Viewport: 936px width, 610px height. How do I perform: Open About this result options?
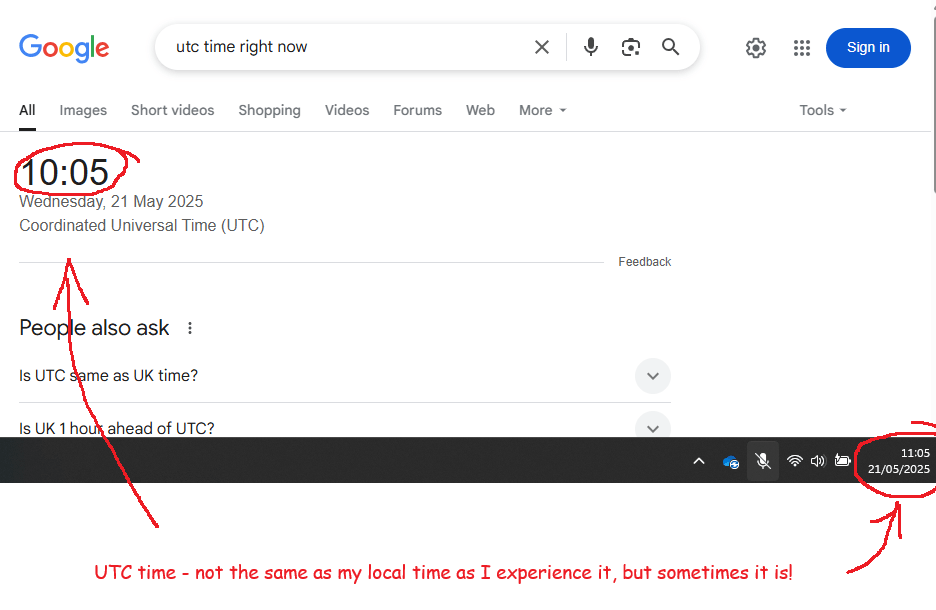coord(190,328)
